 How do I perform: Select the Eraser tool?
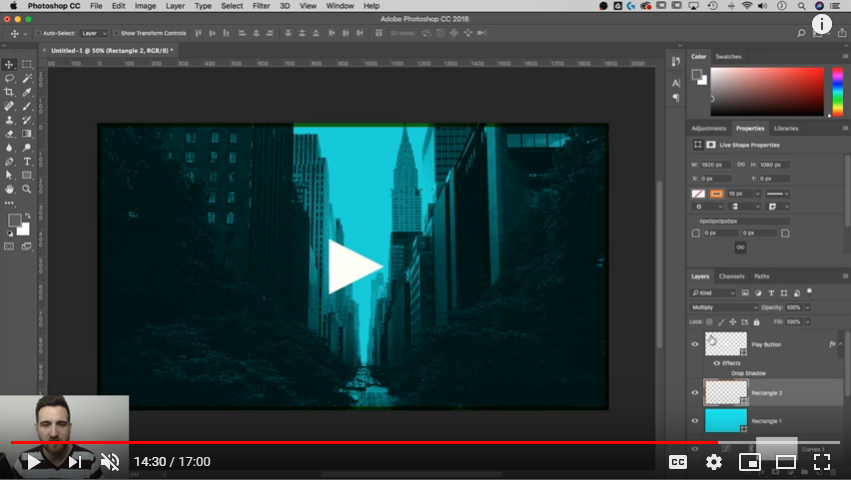click(x=9, y=134)
